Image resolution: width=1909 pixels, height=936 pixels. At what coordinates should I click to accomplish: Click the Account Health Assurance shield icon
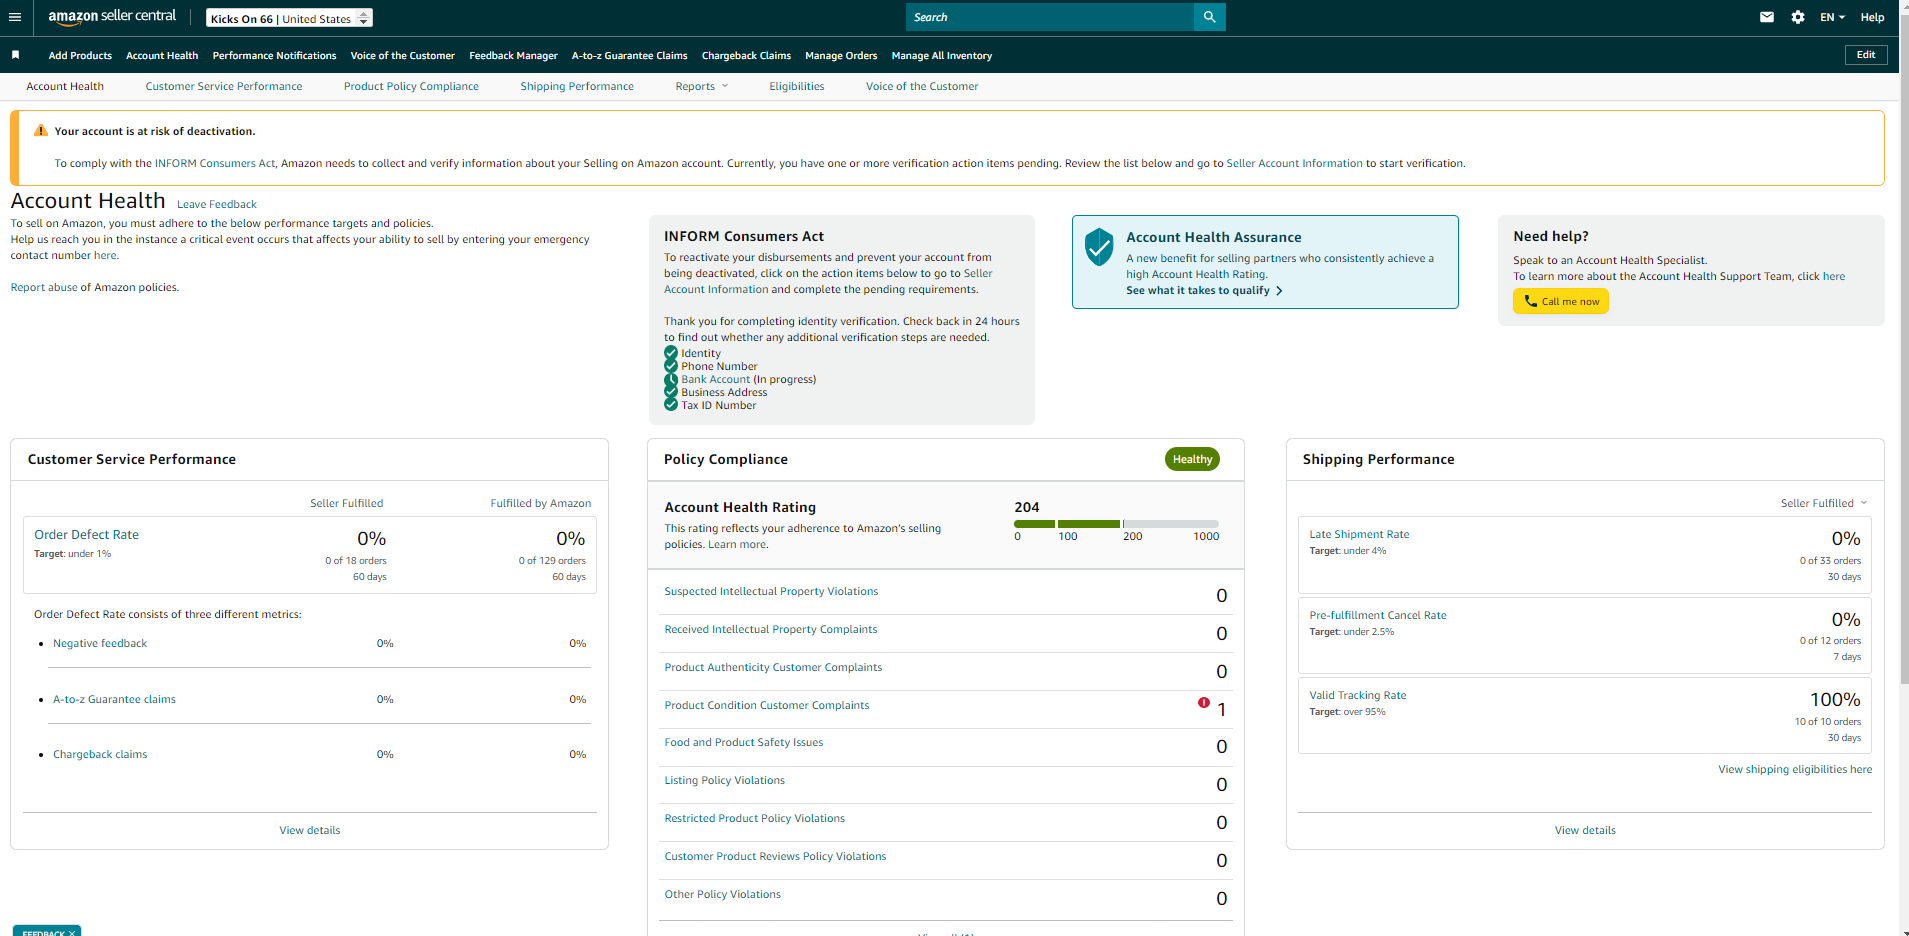(x=1099, y=246)
